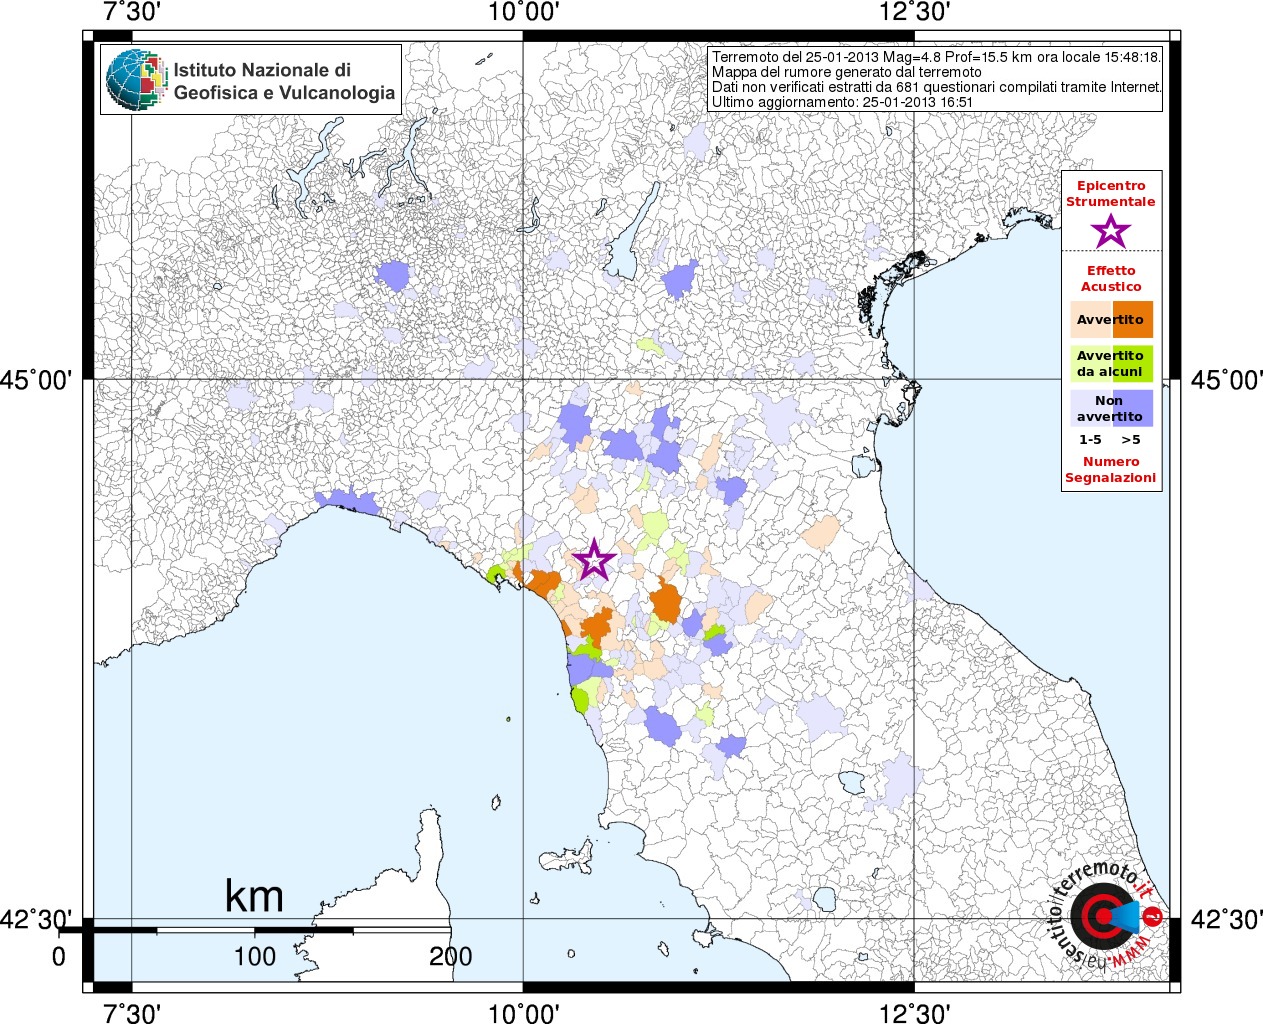
Task: Click the 200 mark on scale bar
Action: tap(450, 957)
